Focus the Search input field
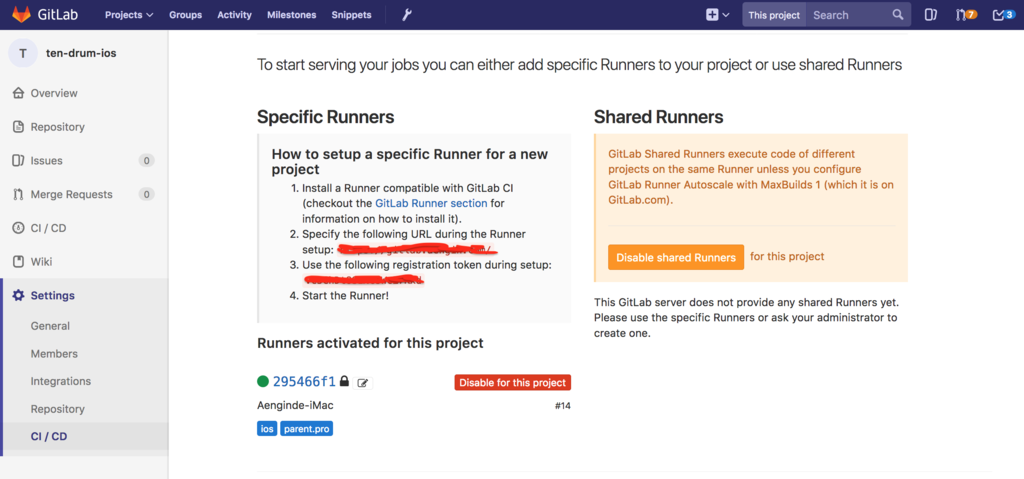This screenshot has height=479, width=1024. [849, 14]
